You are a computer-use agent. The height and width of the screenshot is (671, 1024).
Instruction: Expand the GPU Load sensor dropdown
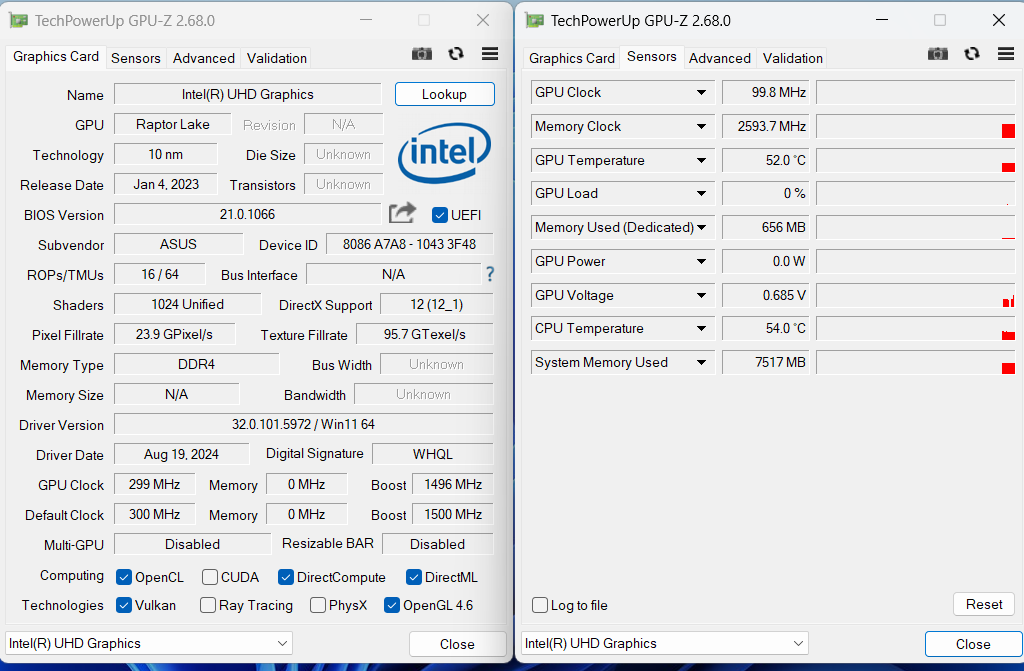(701, 193)
